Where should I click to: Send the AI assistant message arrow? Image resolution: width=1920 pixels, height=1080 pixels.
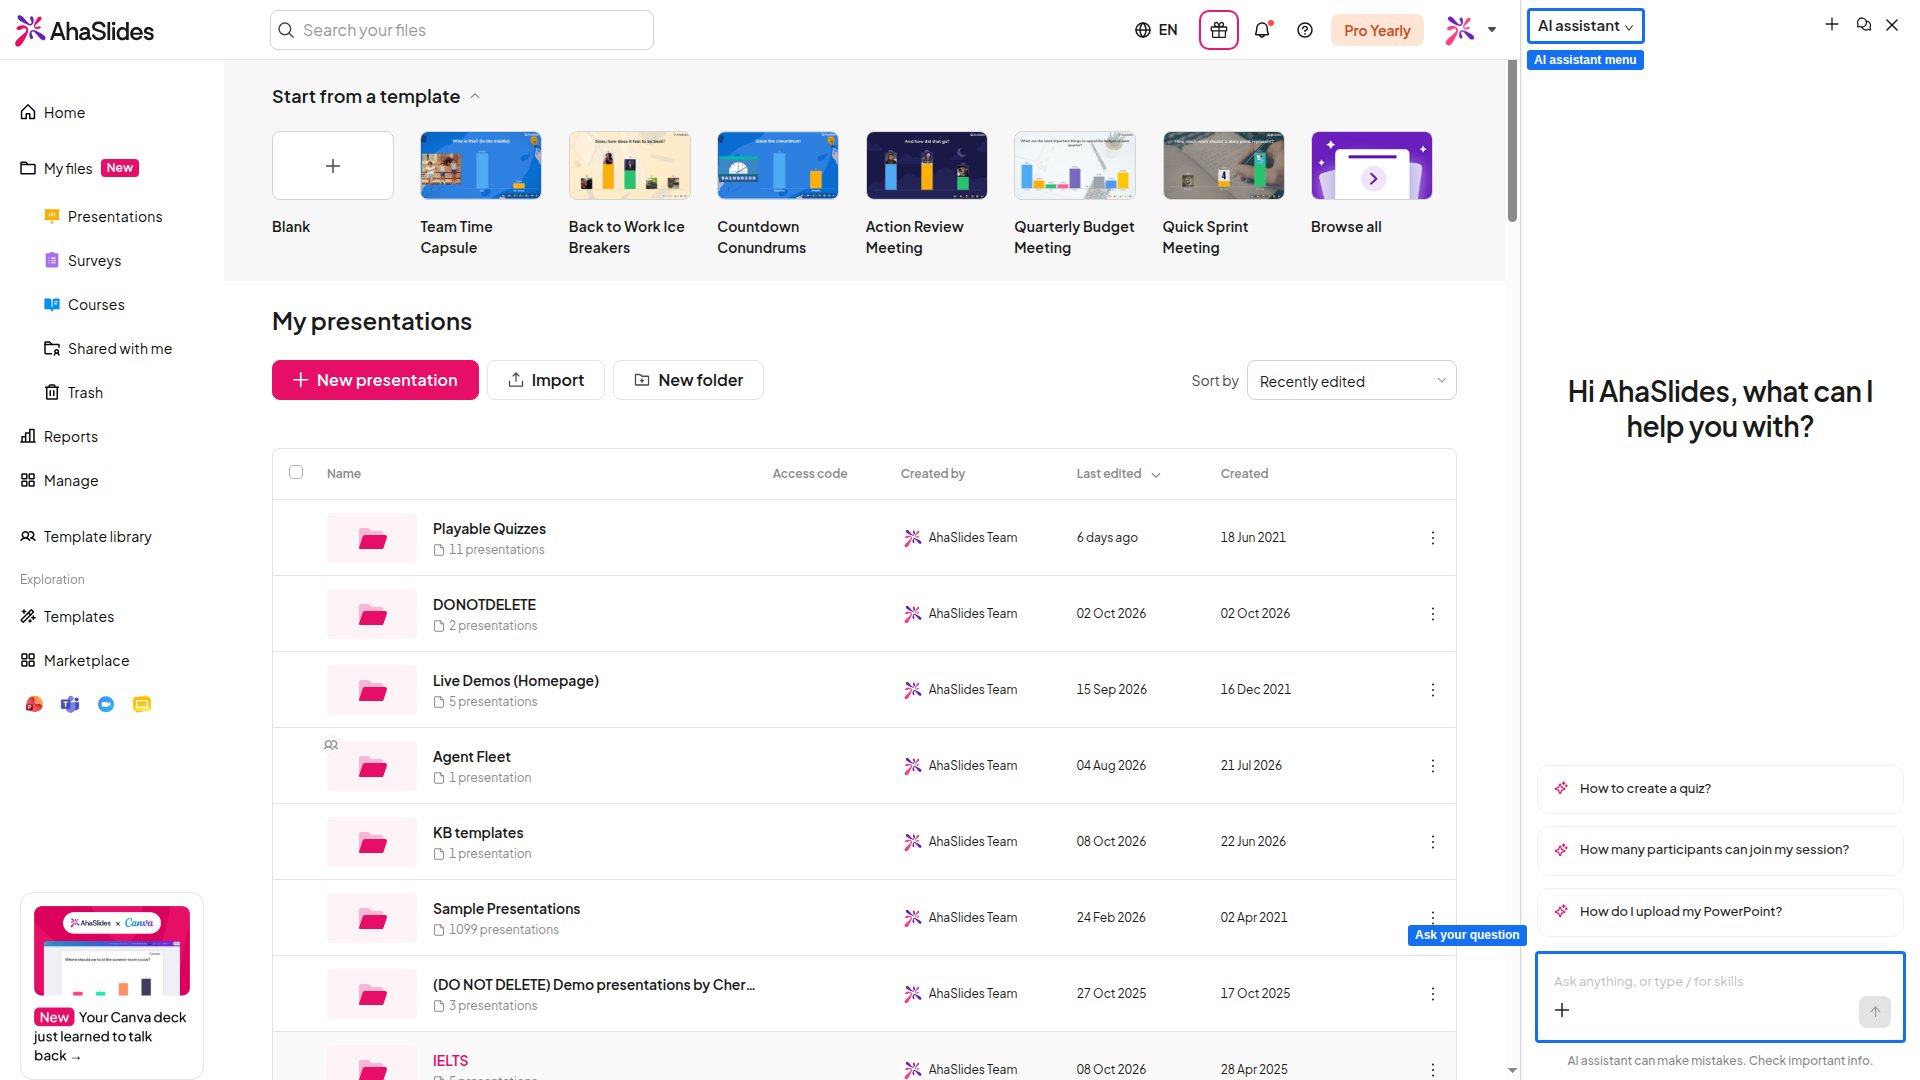click(x=1875, y=1012)
